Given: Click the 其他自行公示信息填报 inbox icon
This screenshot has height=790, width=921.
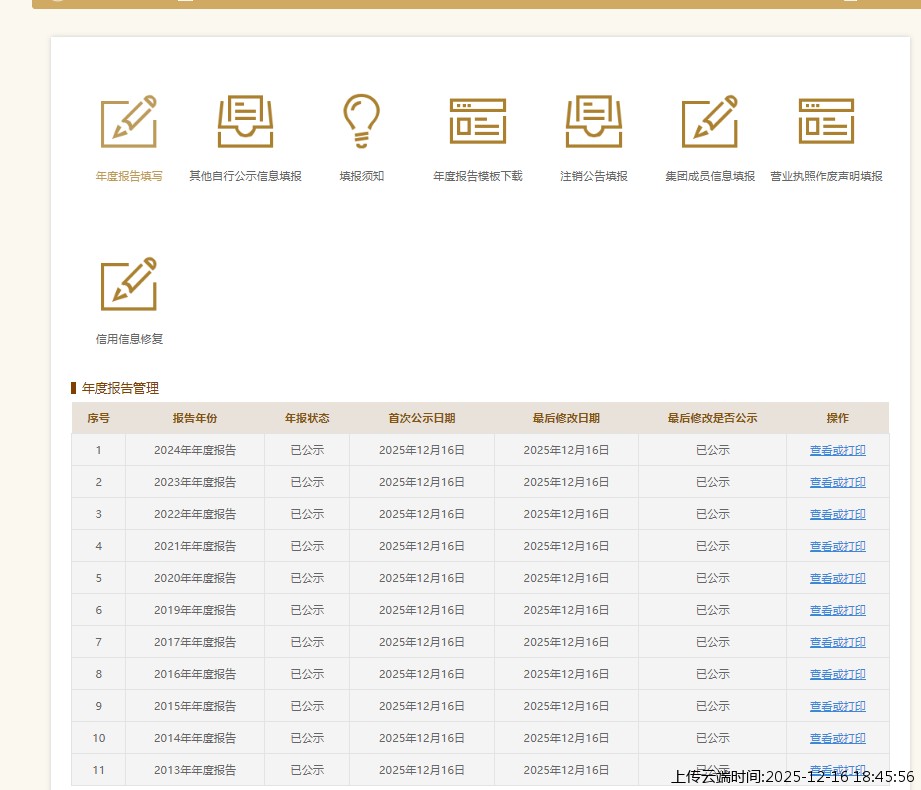Looking at the screenshot, I should [x=245, y=122].
